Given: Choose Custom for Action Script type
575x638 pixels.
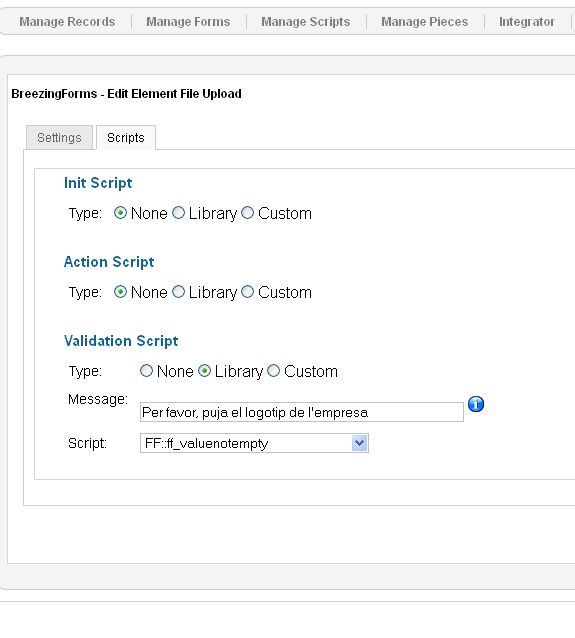Looking at the screenshot, I should 247,292.
